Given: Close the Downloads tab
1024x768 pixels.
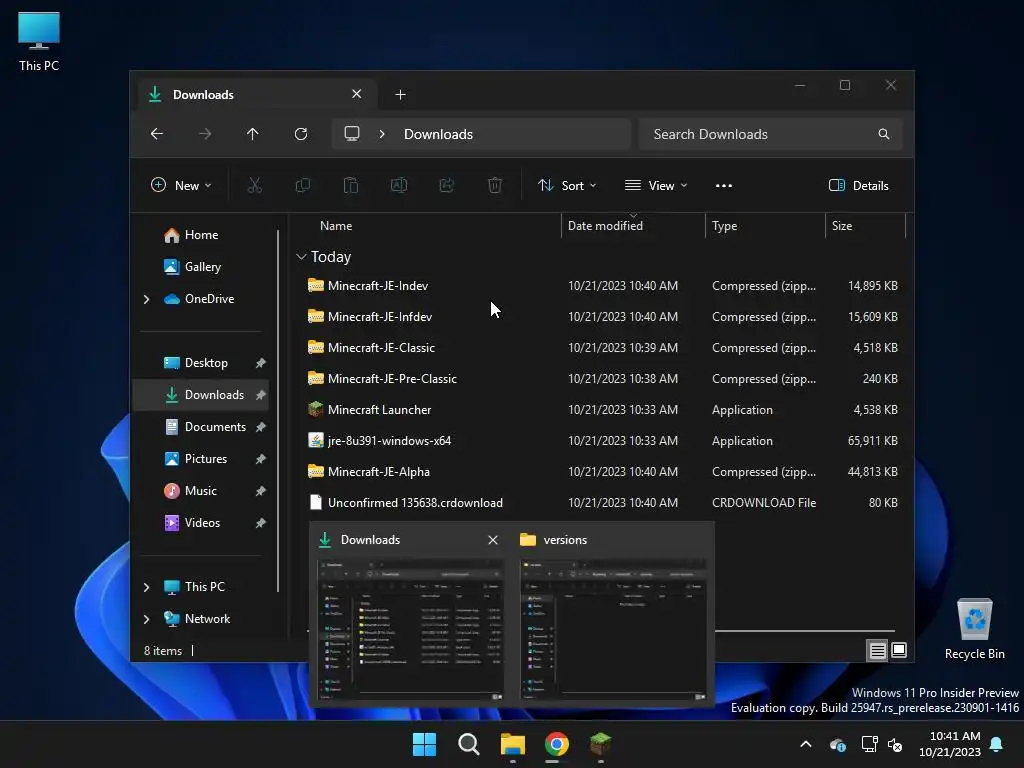Looking at the screenshot, I should [357, 94].
